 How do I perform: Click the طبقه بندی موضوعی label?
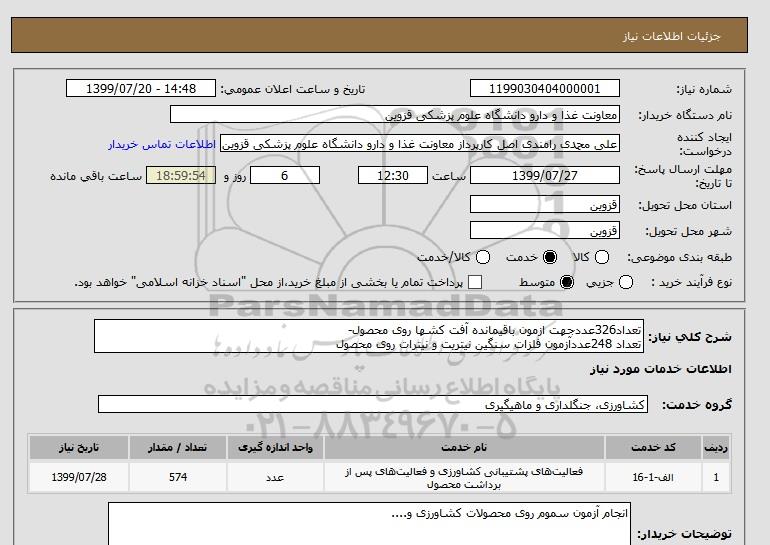[679, 257]
